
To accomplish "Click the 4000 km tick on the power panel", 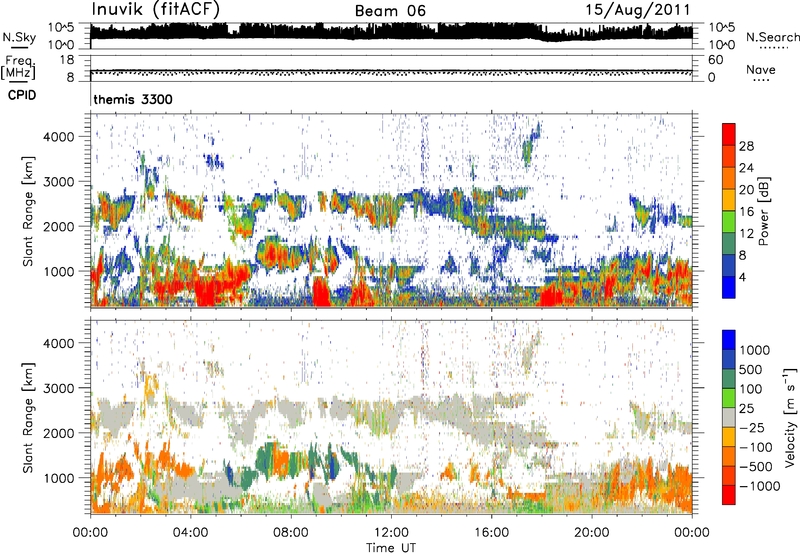I will coord(59,137).
